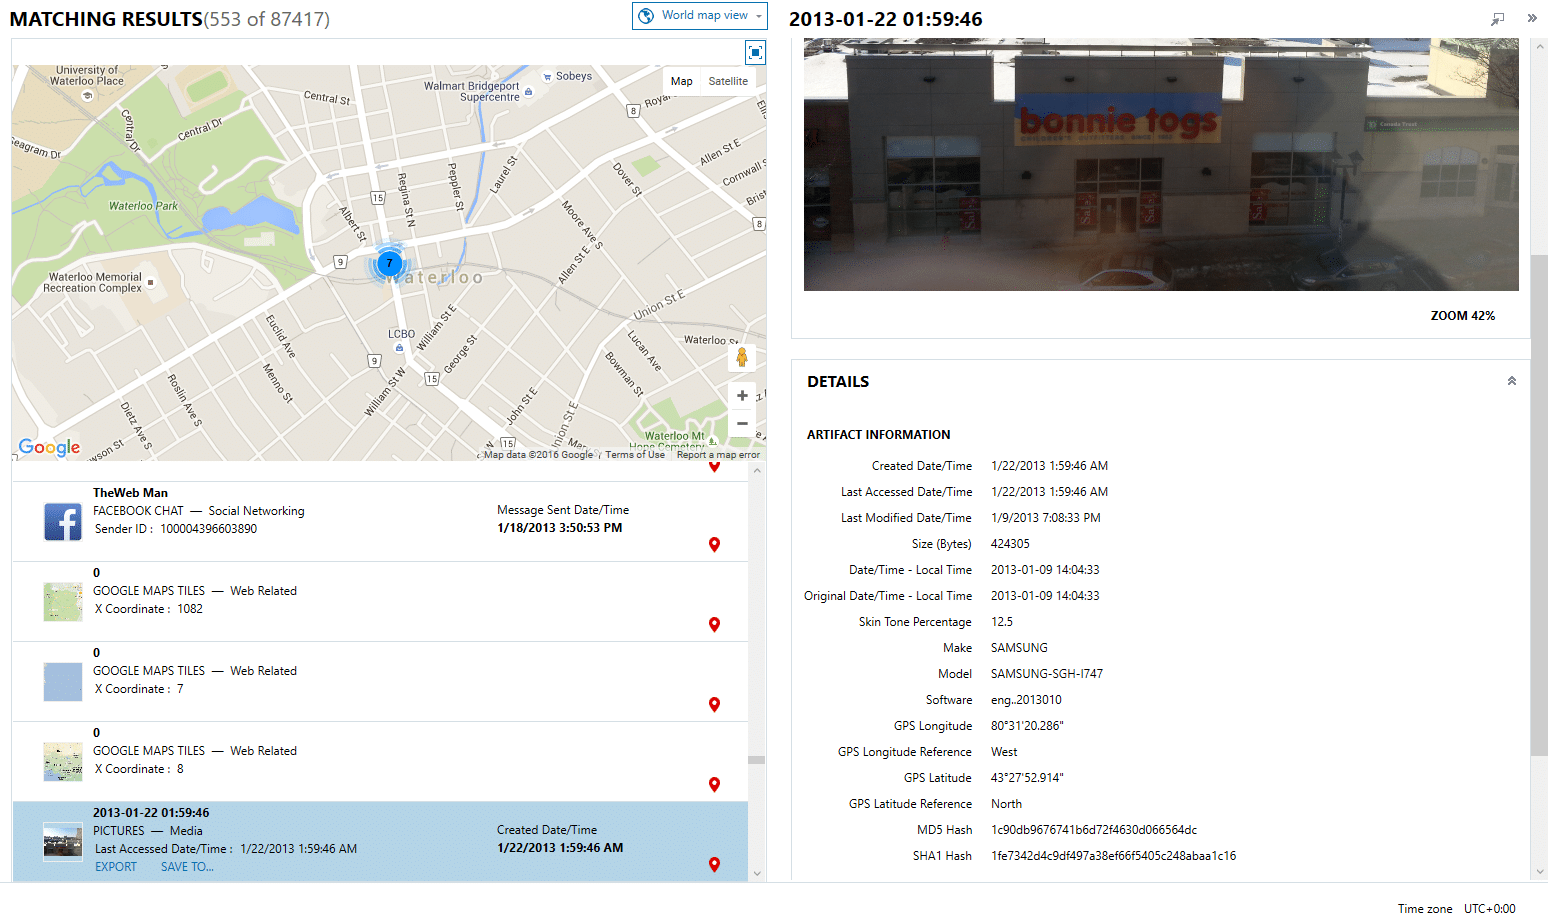This screenshot has height=922, width=1548.
Task: Click Message Sent time 1/18/2013 3:50:53 PM
Action: click(x=559, y=528)
